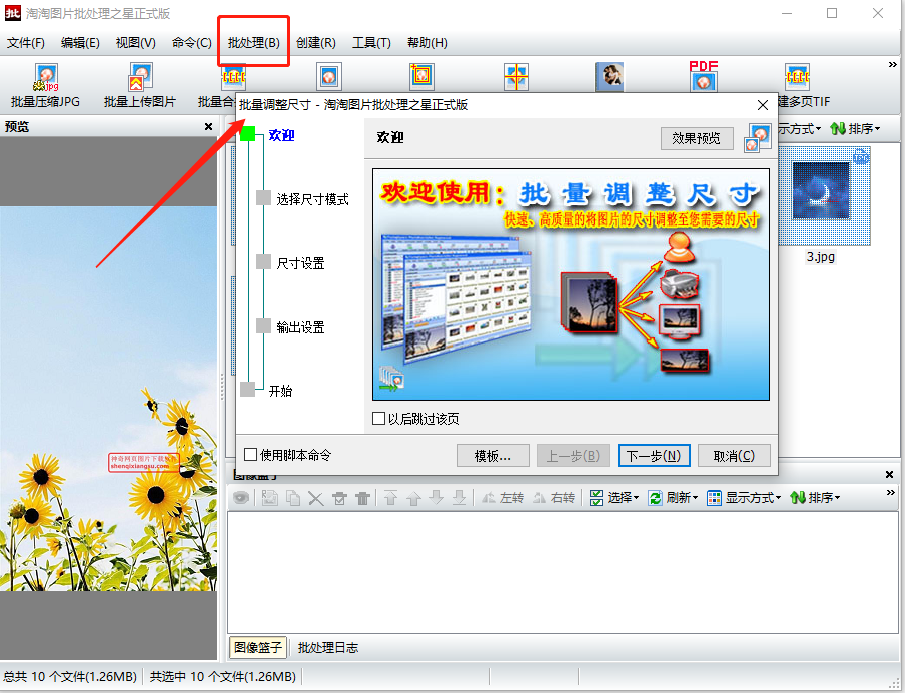
Task: Click the eye view icon in the basket toolbar
Action: coord(241,497)
